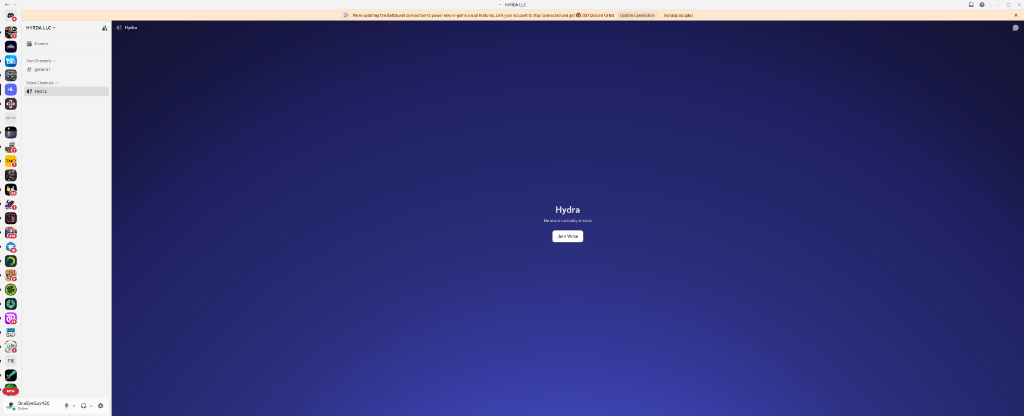Open Discord direct messages home icon
Image resolution: width=1024 pixels, height=416 pixels.
[10, 16]
